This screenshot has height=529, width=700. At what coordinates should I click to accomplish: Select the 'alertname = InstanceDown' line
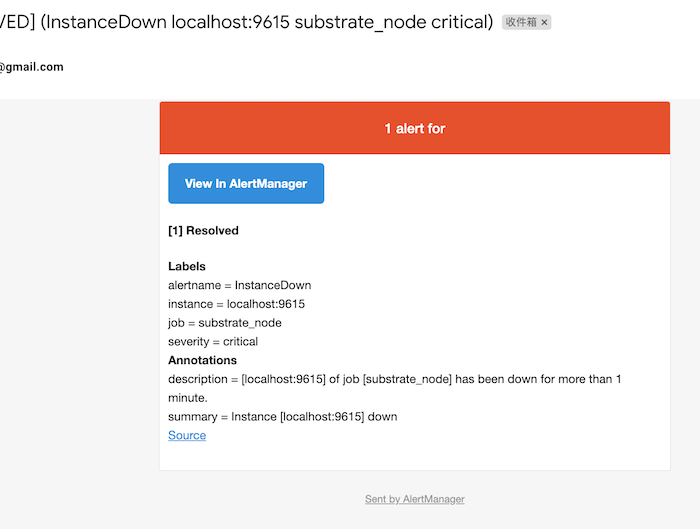tap(239, 286)
